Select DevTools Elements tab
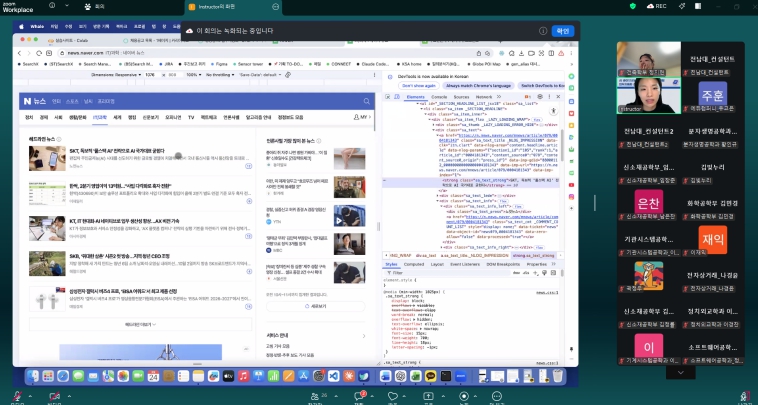The image size is (758, 405). tap(415, 97)
